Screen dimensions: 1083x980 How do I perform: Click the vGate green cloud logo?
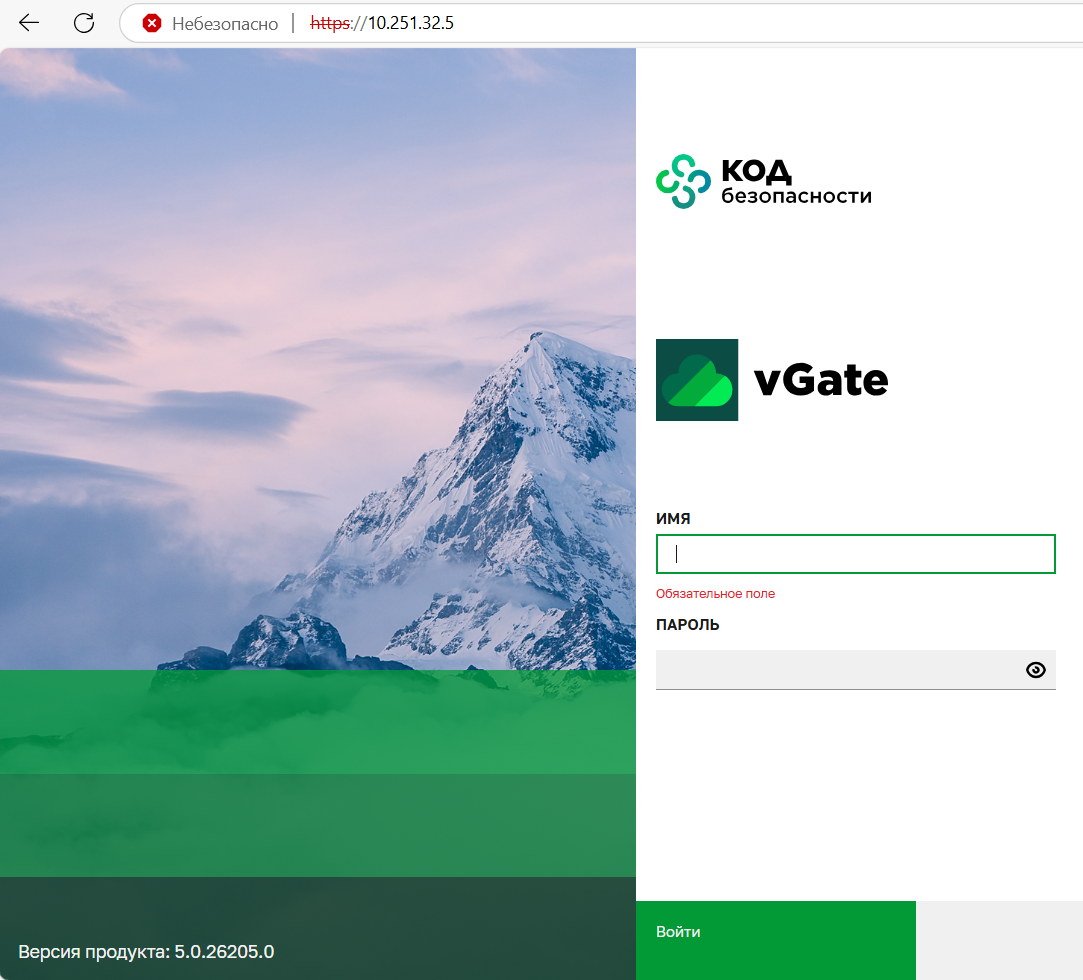tap(697, 380)
